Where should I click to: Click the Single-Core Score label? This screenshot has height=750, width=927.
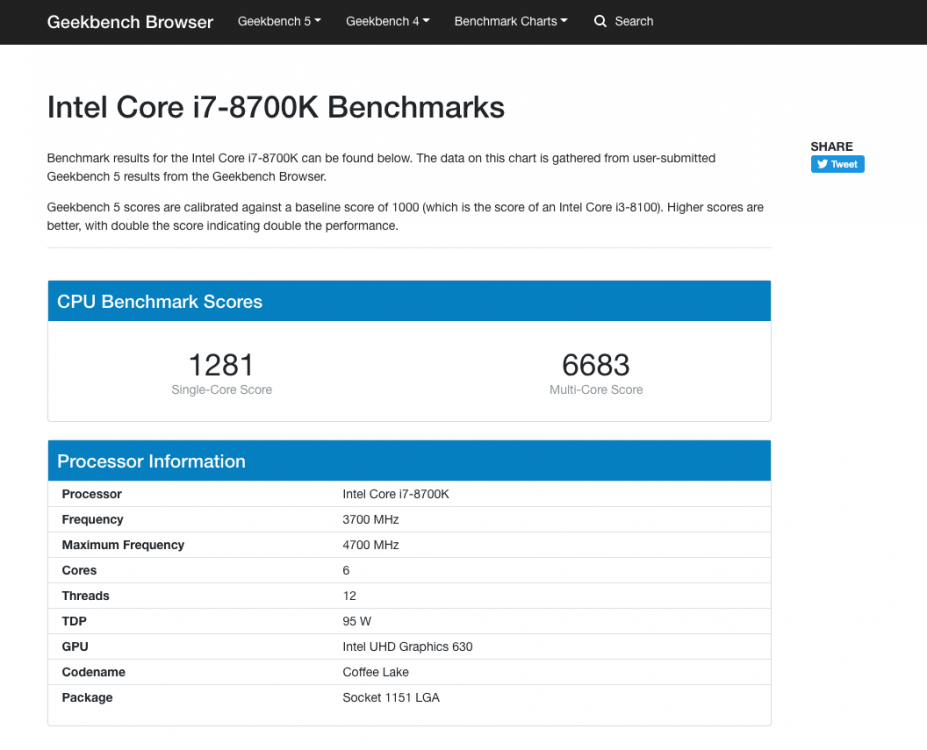click(222, 390)
